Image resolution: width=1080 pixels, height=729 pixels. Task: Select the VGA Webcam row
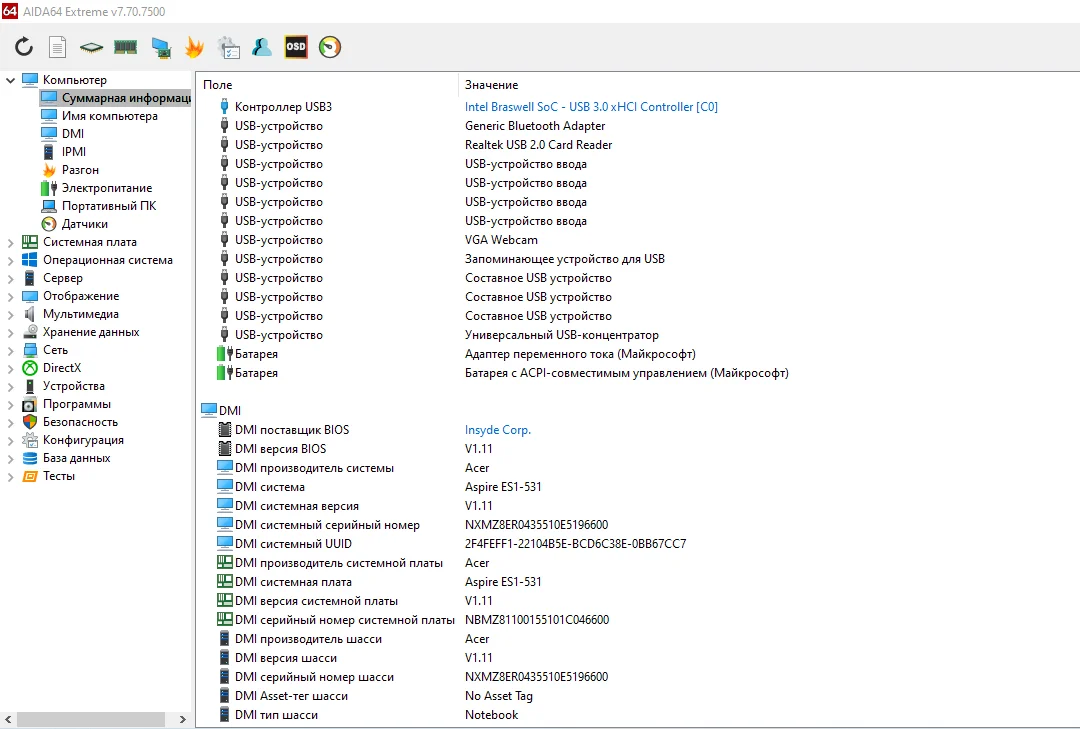tap(638, 240)
